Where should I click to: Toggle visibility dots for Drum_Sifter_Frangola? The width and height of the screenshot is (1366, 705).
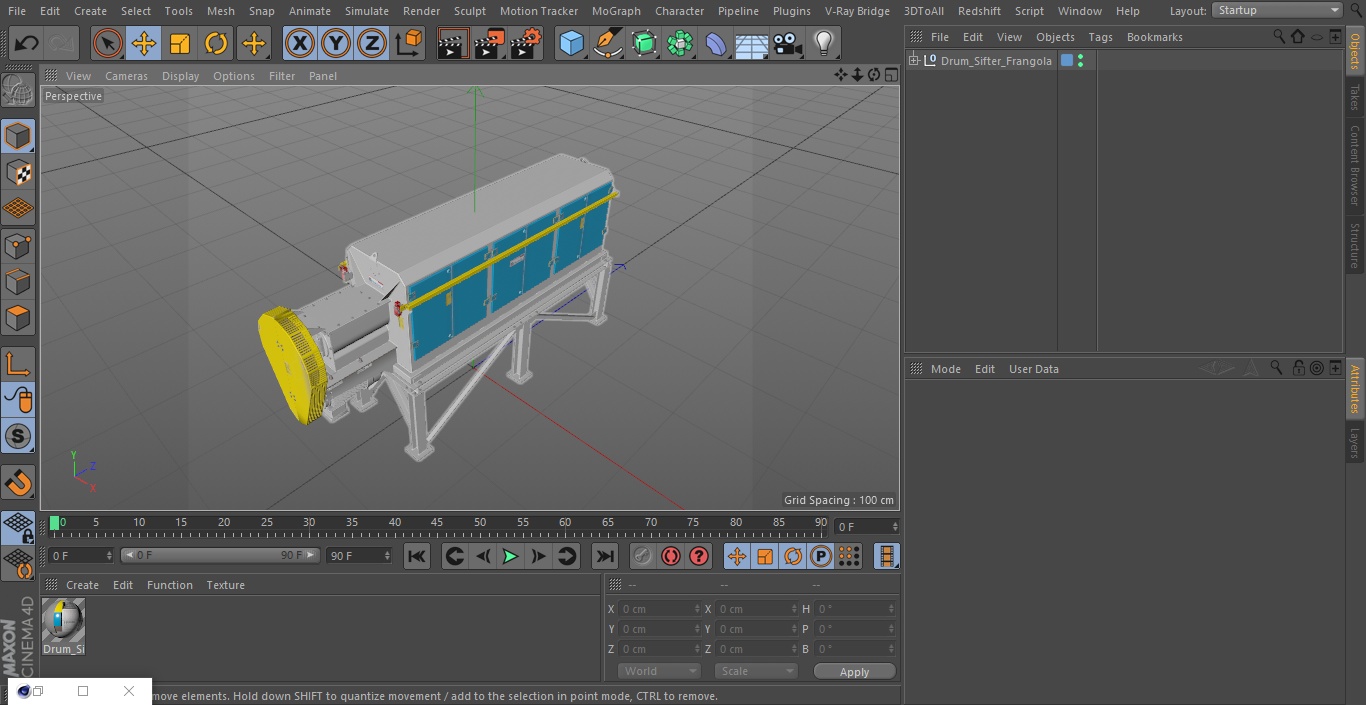pyautogui.click(x=1080, y=61)
